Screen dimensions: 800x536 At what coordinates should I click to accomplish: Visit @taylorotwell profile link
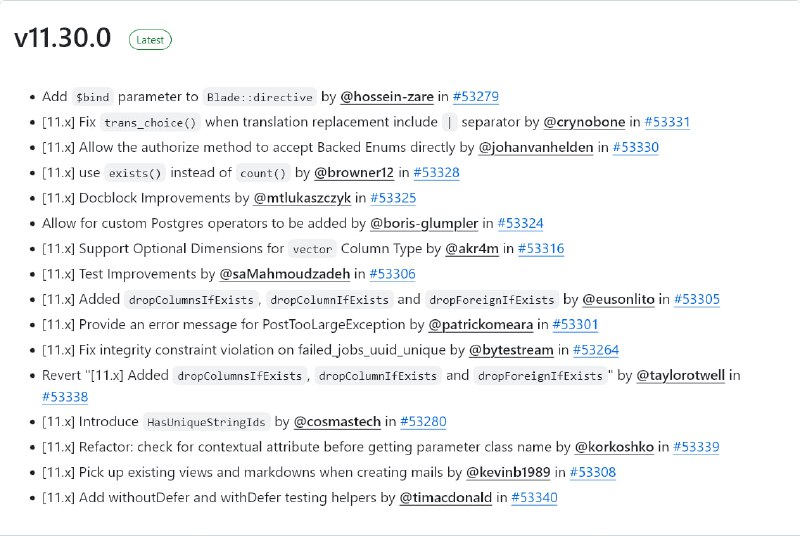pos(681,375)
